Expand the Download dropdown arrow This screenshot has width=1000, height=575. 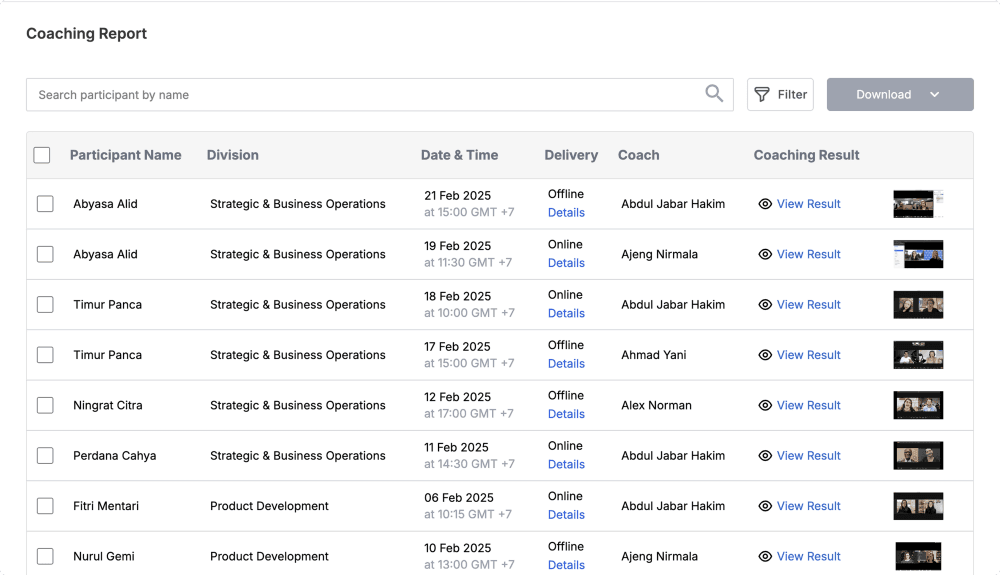pos(934,94)
